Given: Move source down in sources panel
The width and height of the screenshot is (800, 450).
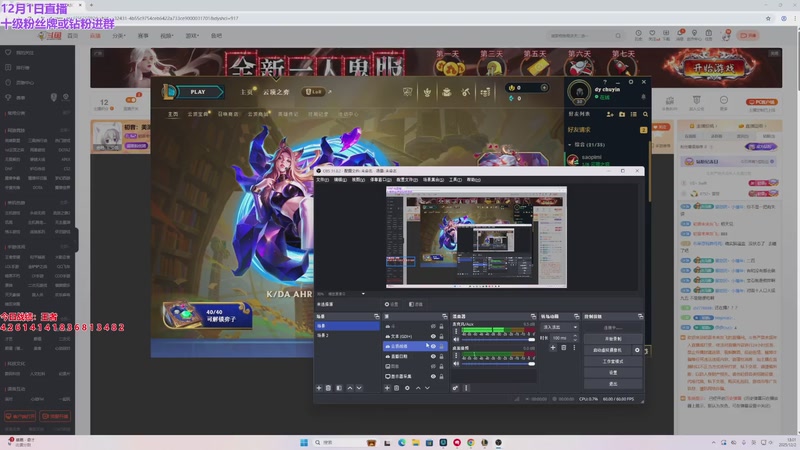Looking at the screenshot, I should [x=428, y=388].
